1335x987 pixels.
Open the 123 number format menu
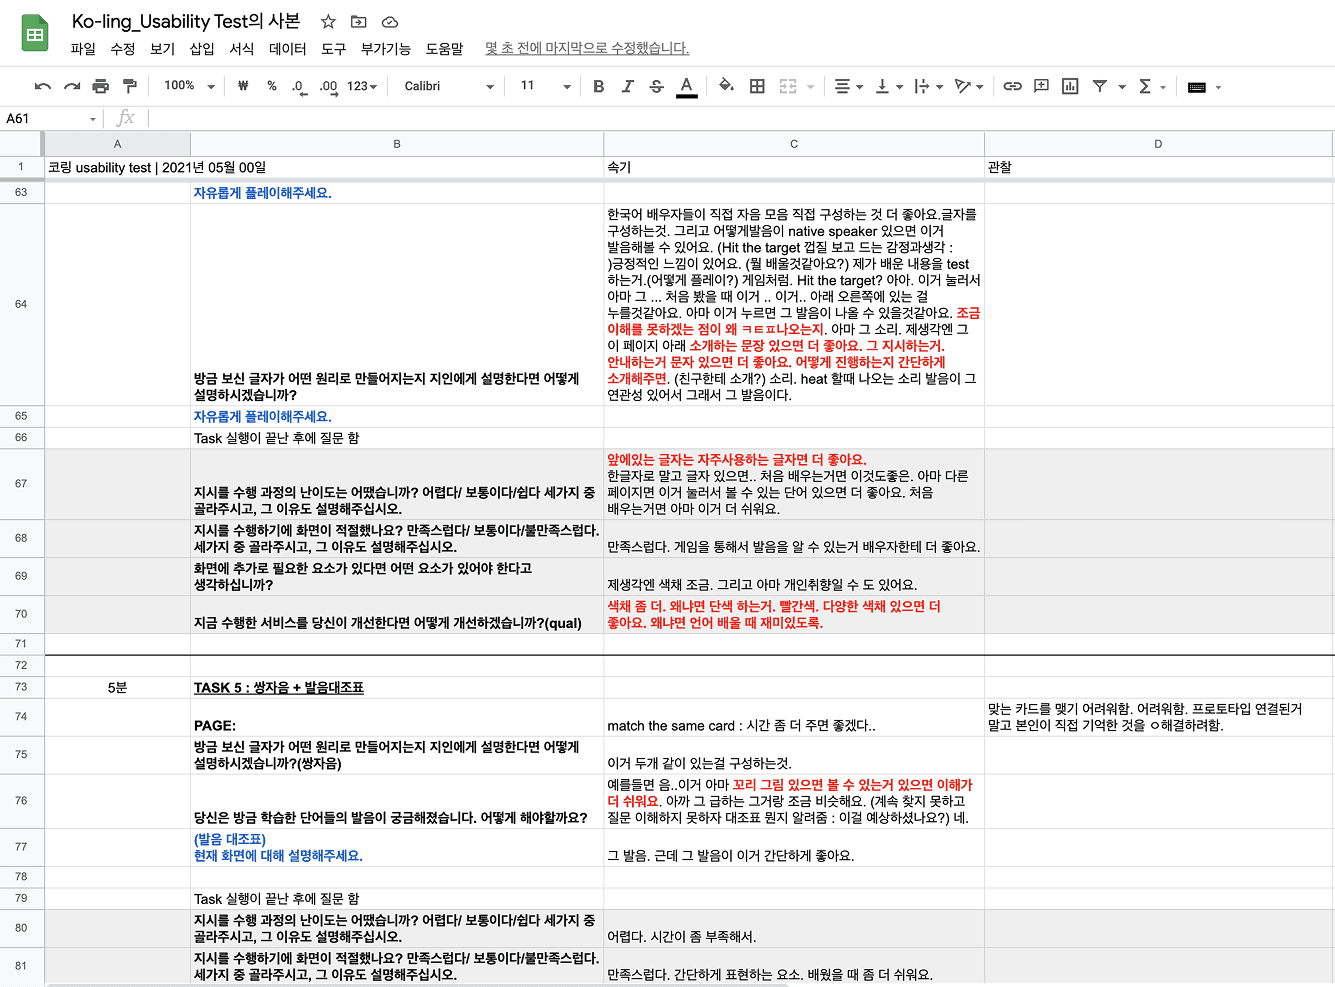point(362,86)
